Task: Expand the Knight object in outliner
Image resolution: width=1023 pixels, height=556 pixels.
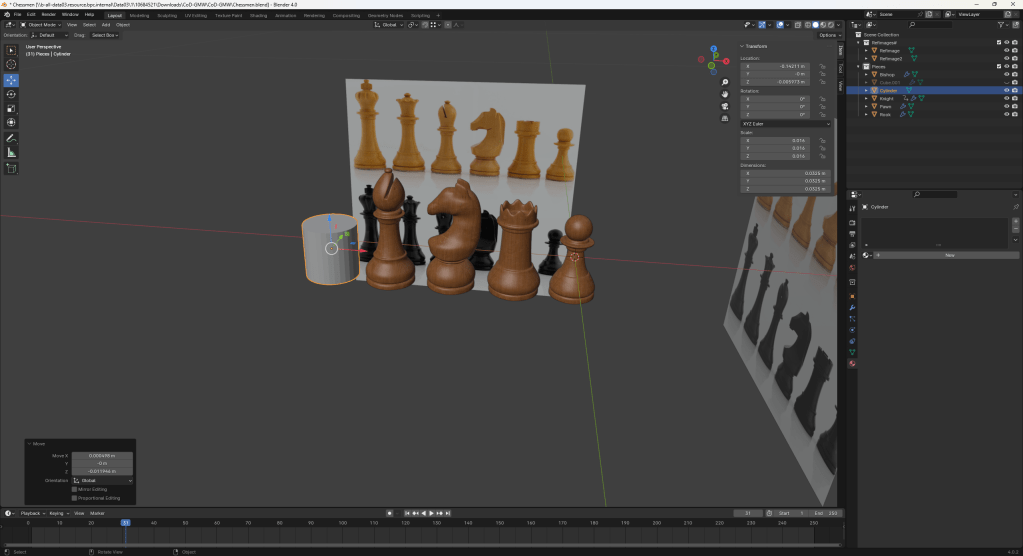Action: pos(866,98)
